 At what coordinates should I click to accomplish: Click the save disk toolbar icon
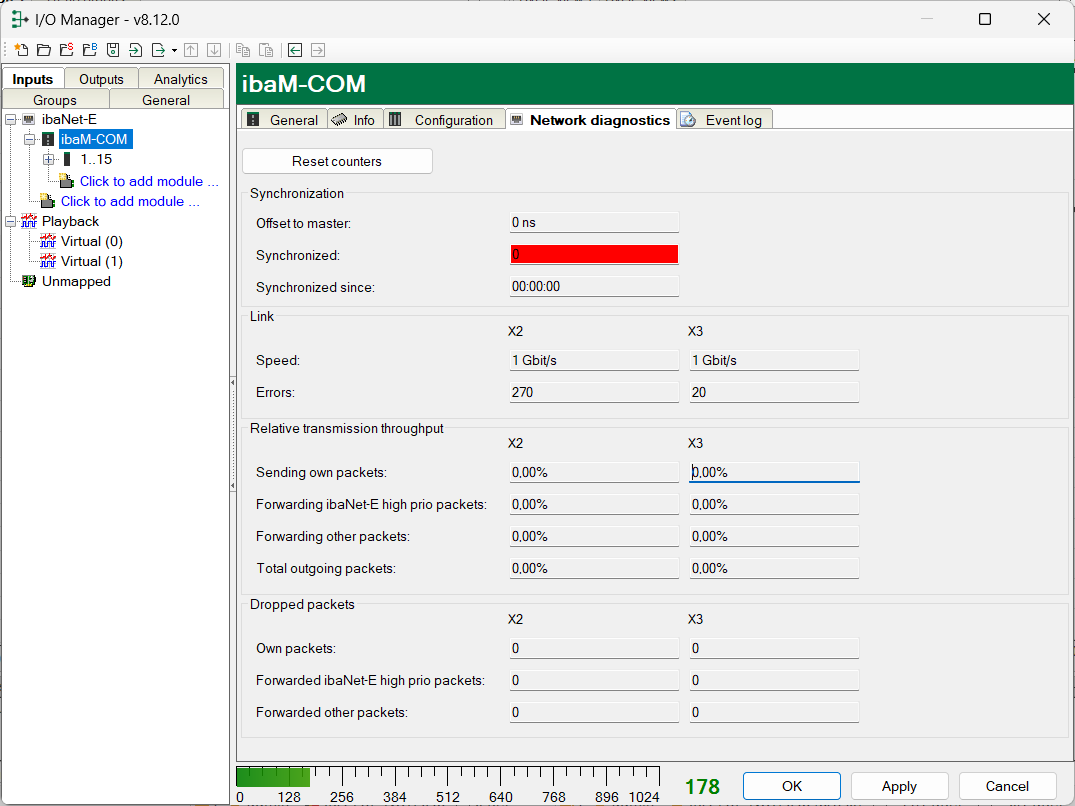(112, 50)
